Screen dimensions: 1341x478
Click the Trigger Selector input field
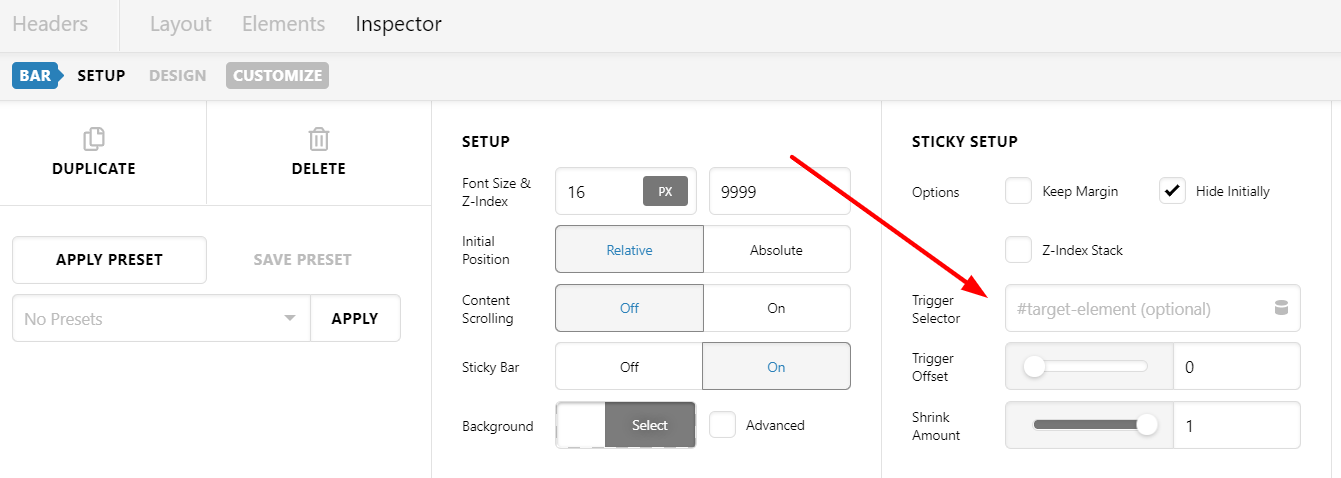(1153, 308)
